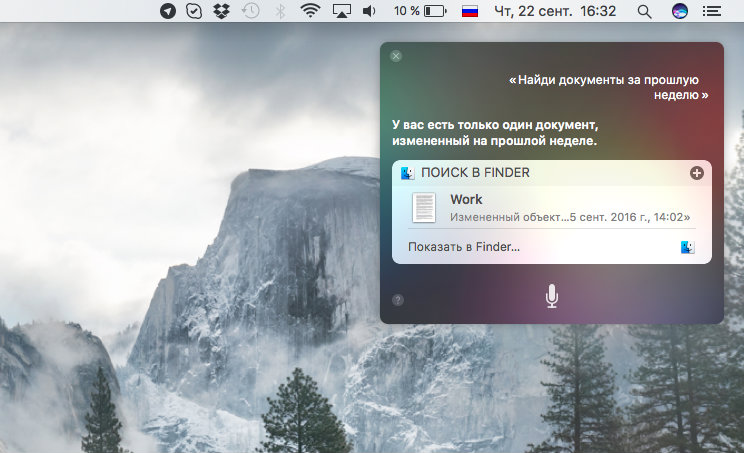
Task: Open Finder icon beside Показать в Finder
Action: coord(688,247)
